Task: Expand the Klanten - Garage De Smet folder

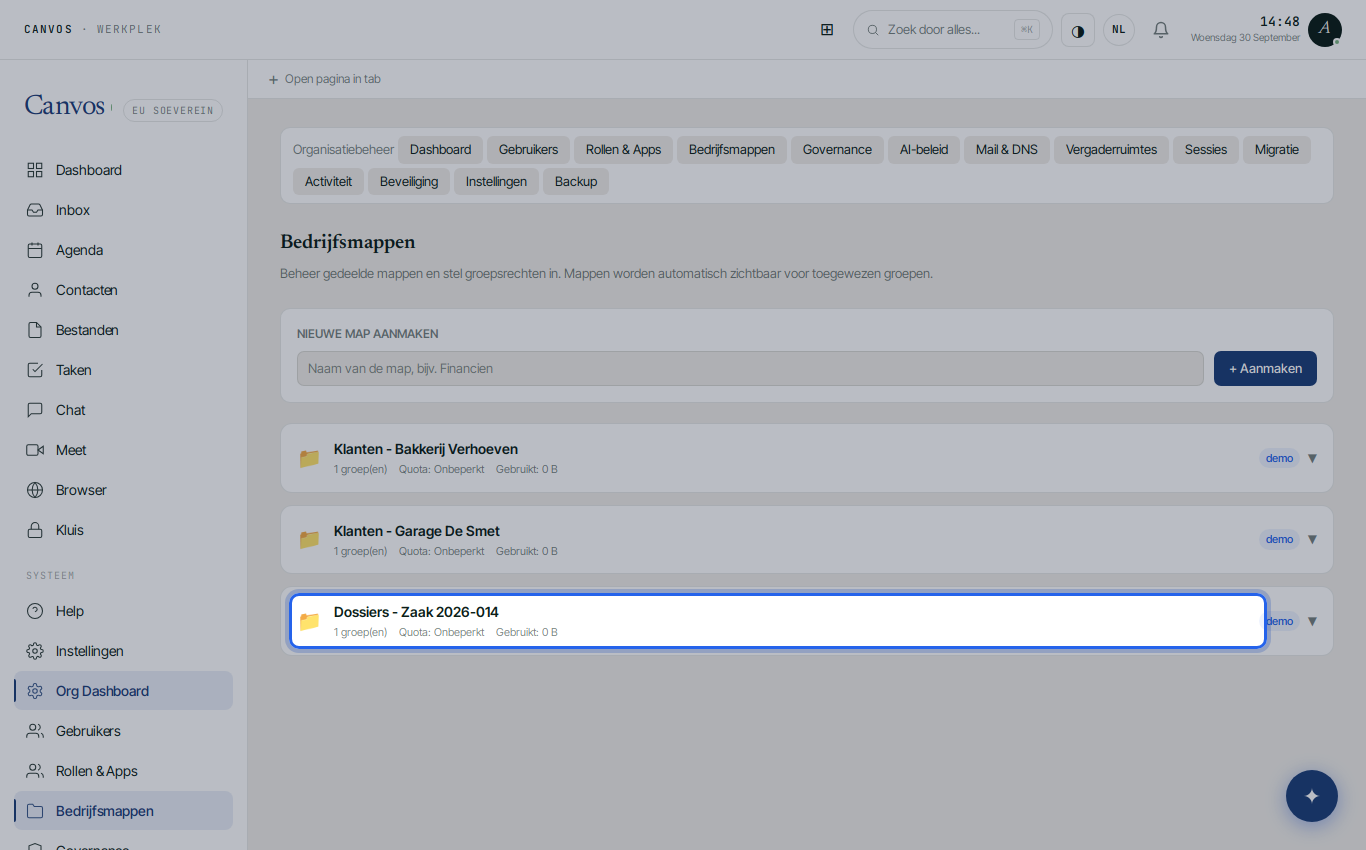Action: coord(1312,539)
